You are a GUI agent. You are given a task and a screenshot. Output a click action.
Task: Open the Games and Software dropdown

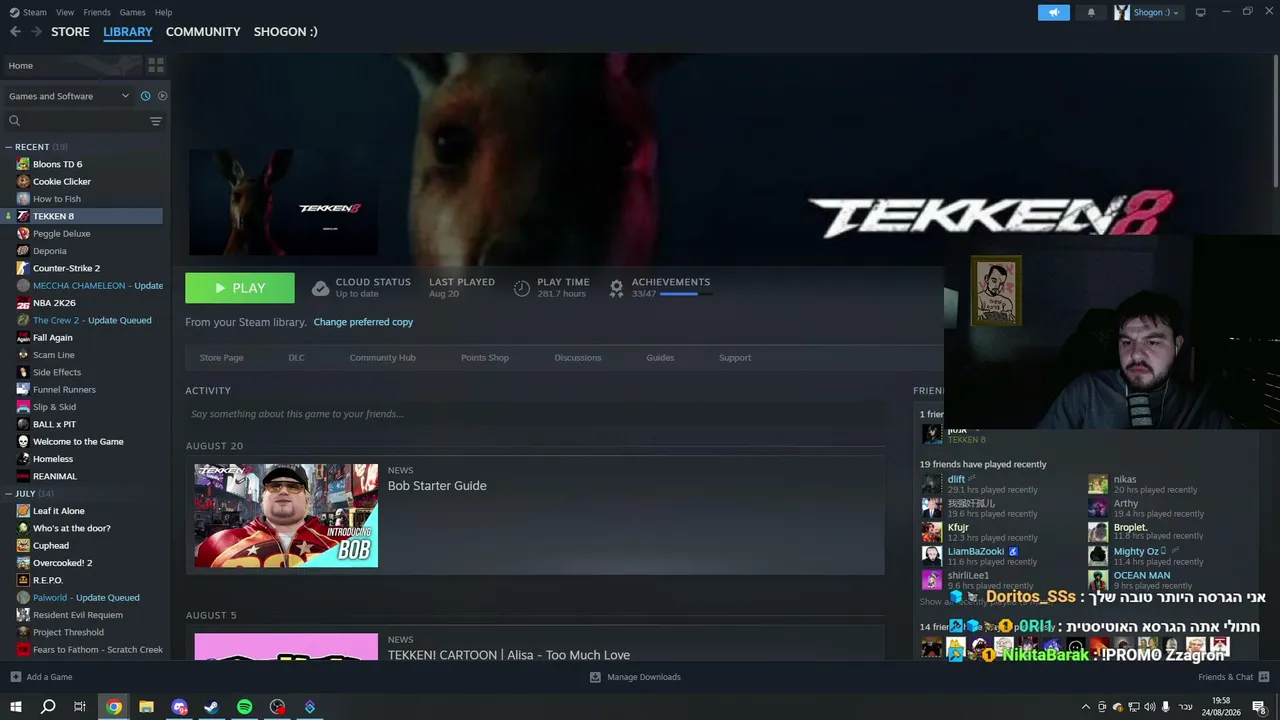pyautogui.click(x=69, y=96)
